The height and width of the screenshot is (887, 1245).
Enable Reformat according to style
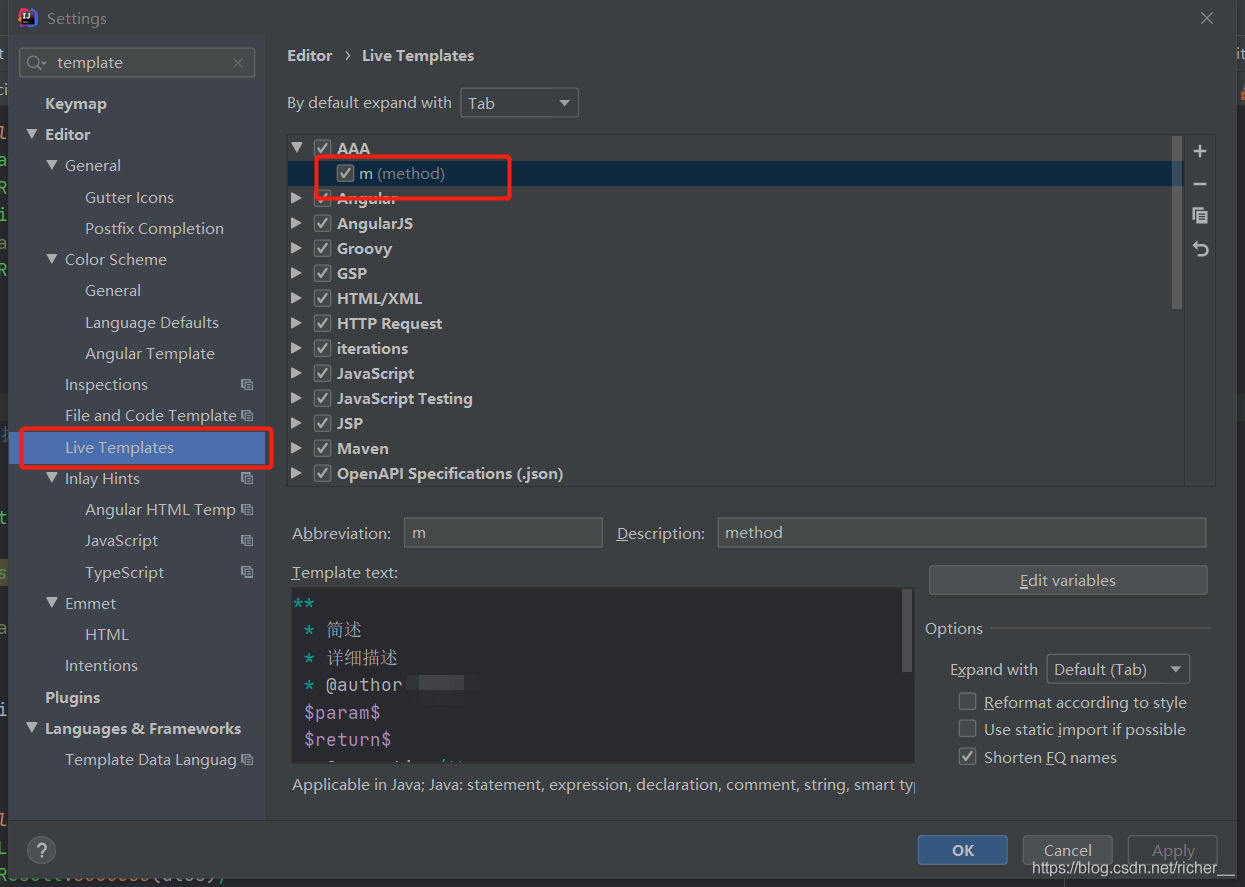(x=967, y=702)
